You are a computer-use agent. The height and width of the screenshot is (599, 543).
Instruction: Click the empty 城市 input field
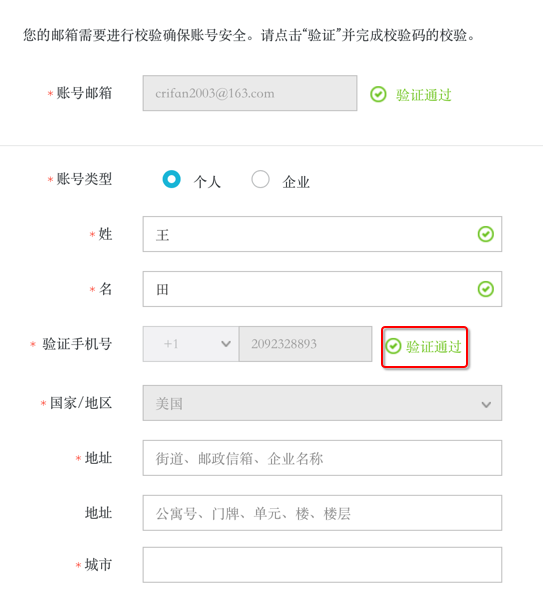(322, 565)
